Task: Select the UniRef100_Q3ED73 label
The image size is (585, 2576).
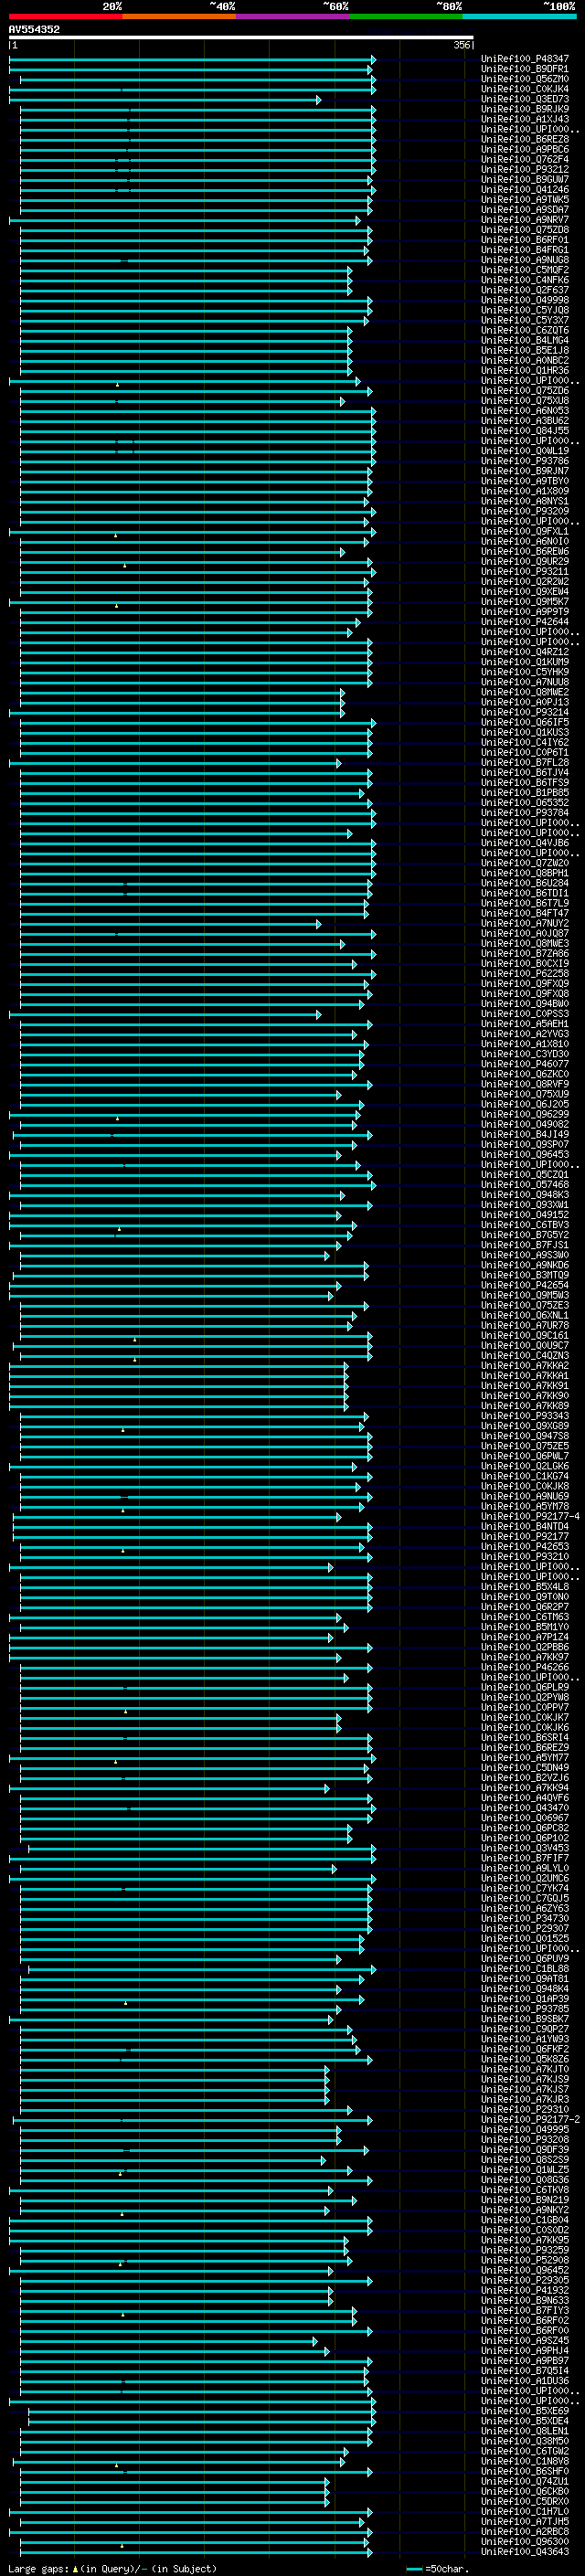Action: tap(525, 99)
